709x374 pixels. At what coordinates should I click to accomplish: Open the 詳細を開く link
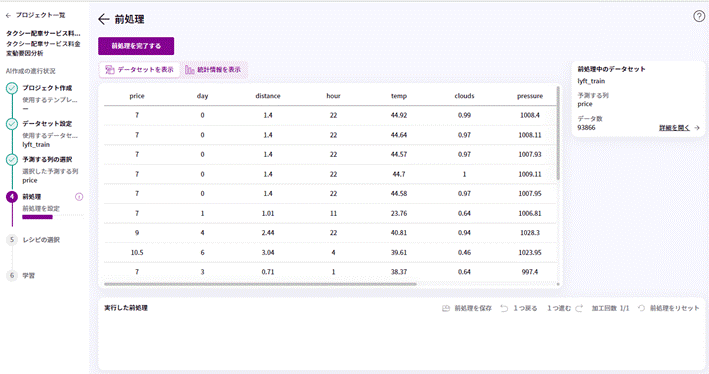(679, 128)
